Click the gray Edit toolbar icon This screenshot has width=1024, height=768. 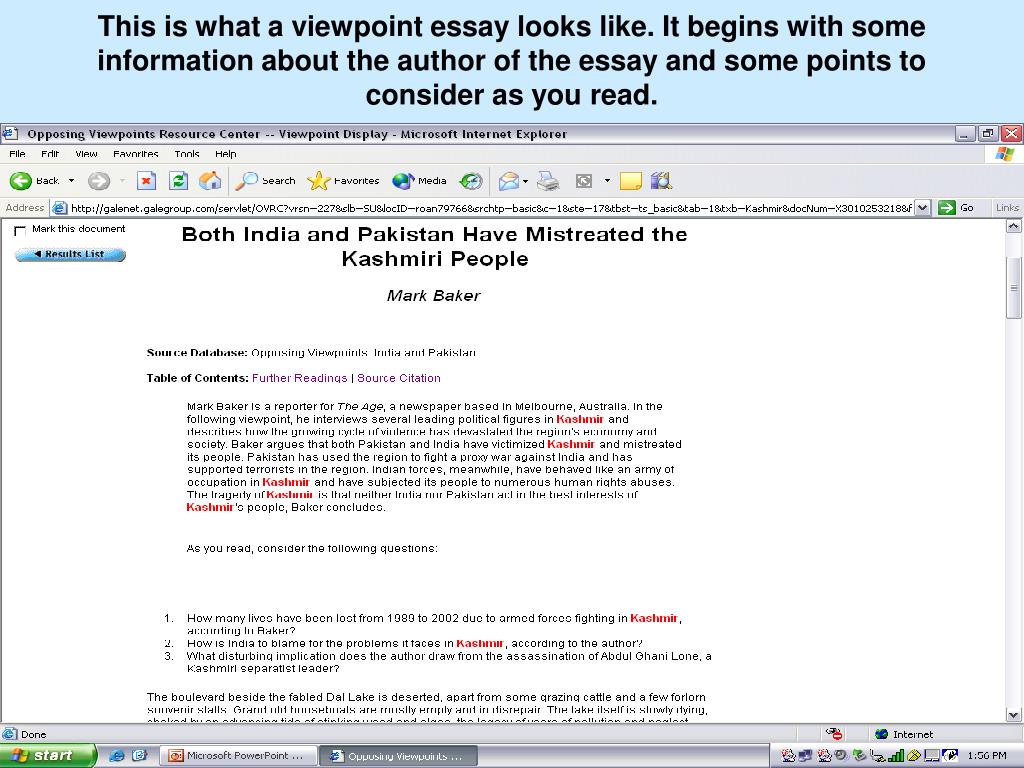584,181
